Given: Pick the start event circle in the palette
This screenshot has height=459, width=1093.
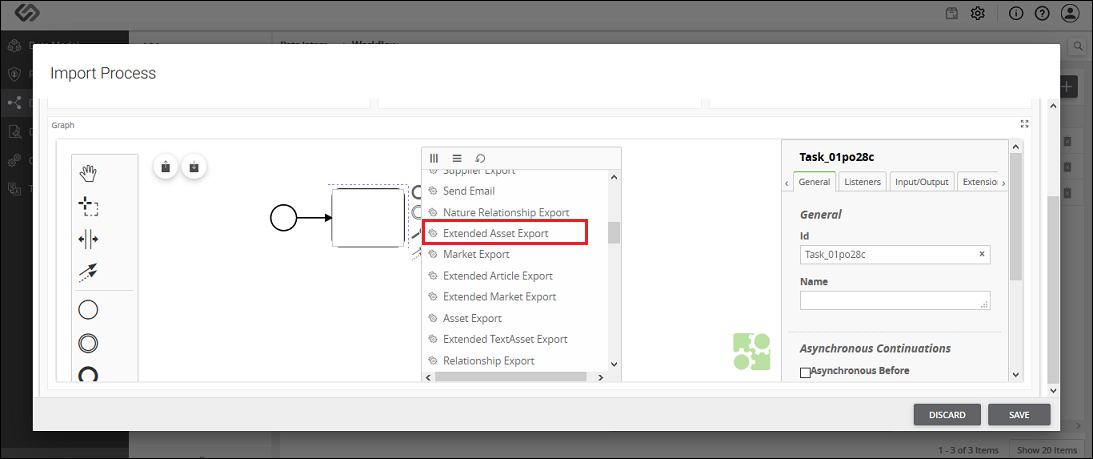Looking at the screenshot, I should [88, 310].
